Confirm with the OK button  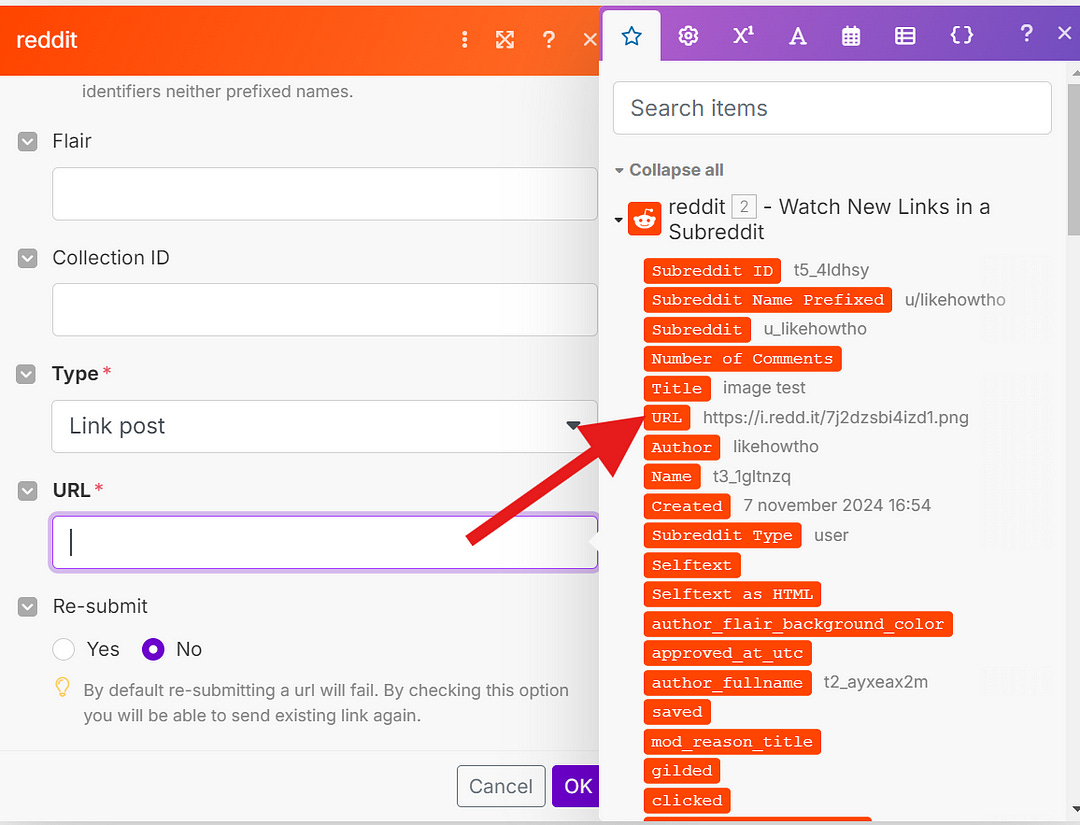(577, 786)
